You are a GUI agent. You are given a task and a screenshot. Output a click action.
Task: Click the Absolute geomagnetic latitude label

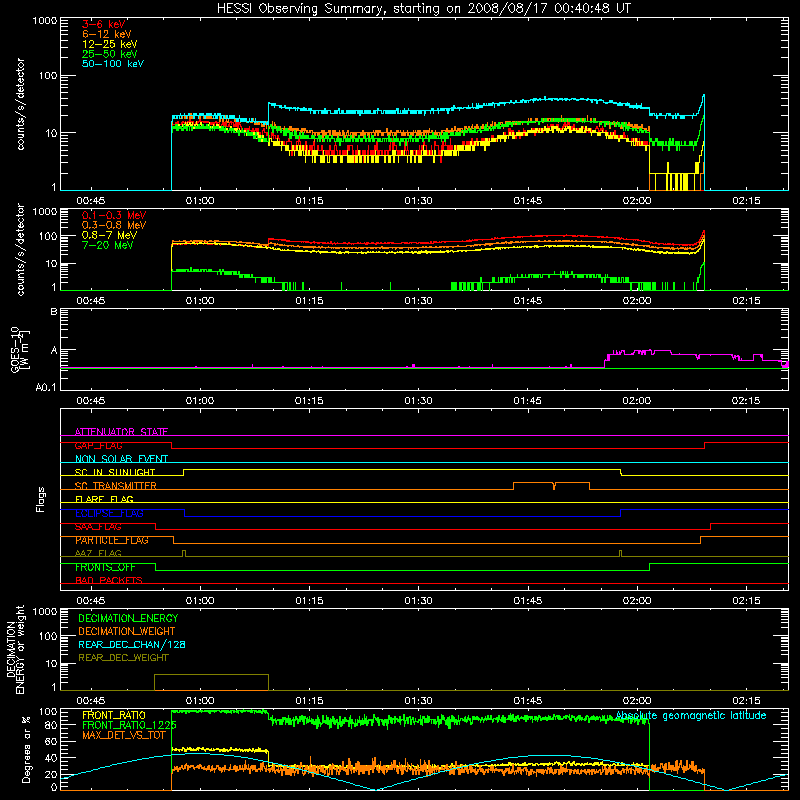(691, 716)
